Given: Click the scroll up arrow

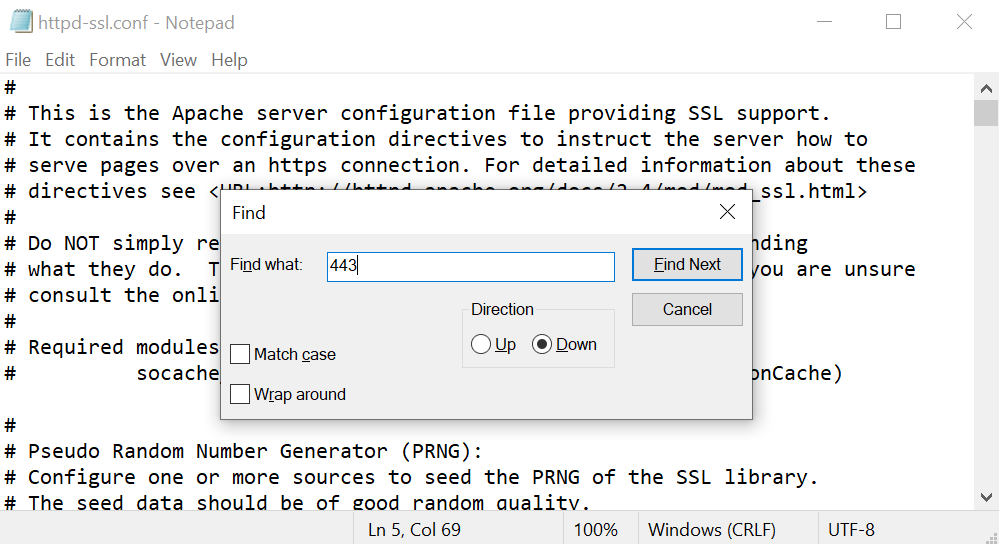Looking at the screenshot, I should pyautogui.click(x=986, y=89).
